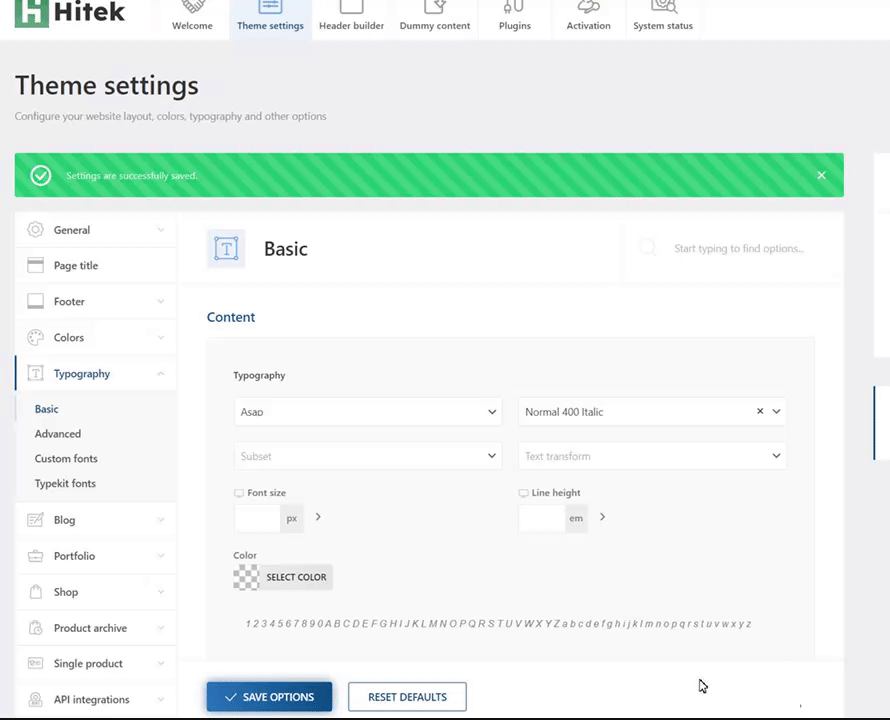
Task: Click the Portfolio briefcase icon
Action: [35, 556]
